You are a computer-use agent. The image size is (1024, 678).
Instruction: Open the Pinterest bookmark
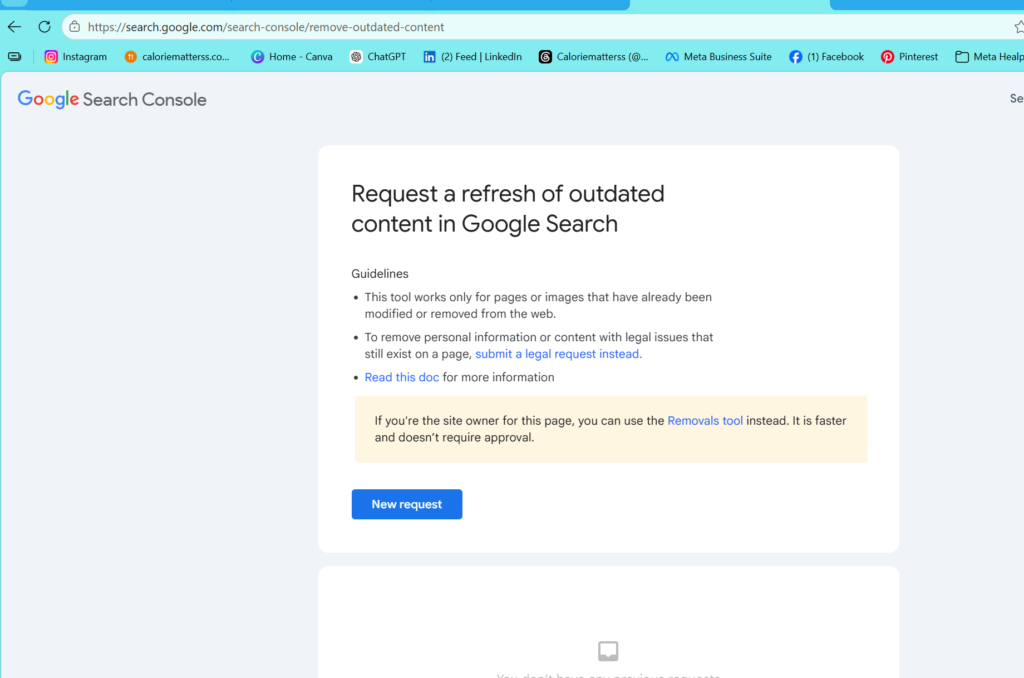909,57
